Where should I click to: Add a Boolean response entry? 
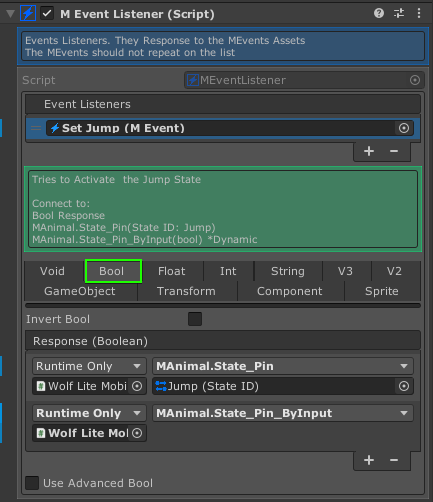pyautogui.click(x=369, y=460)
